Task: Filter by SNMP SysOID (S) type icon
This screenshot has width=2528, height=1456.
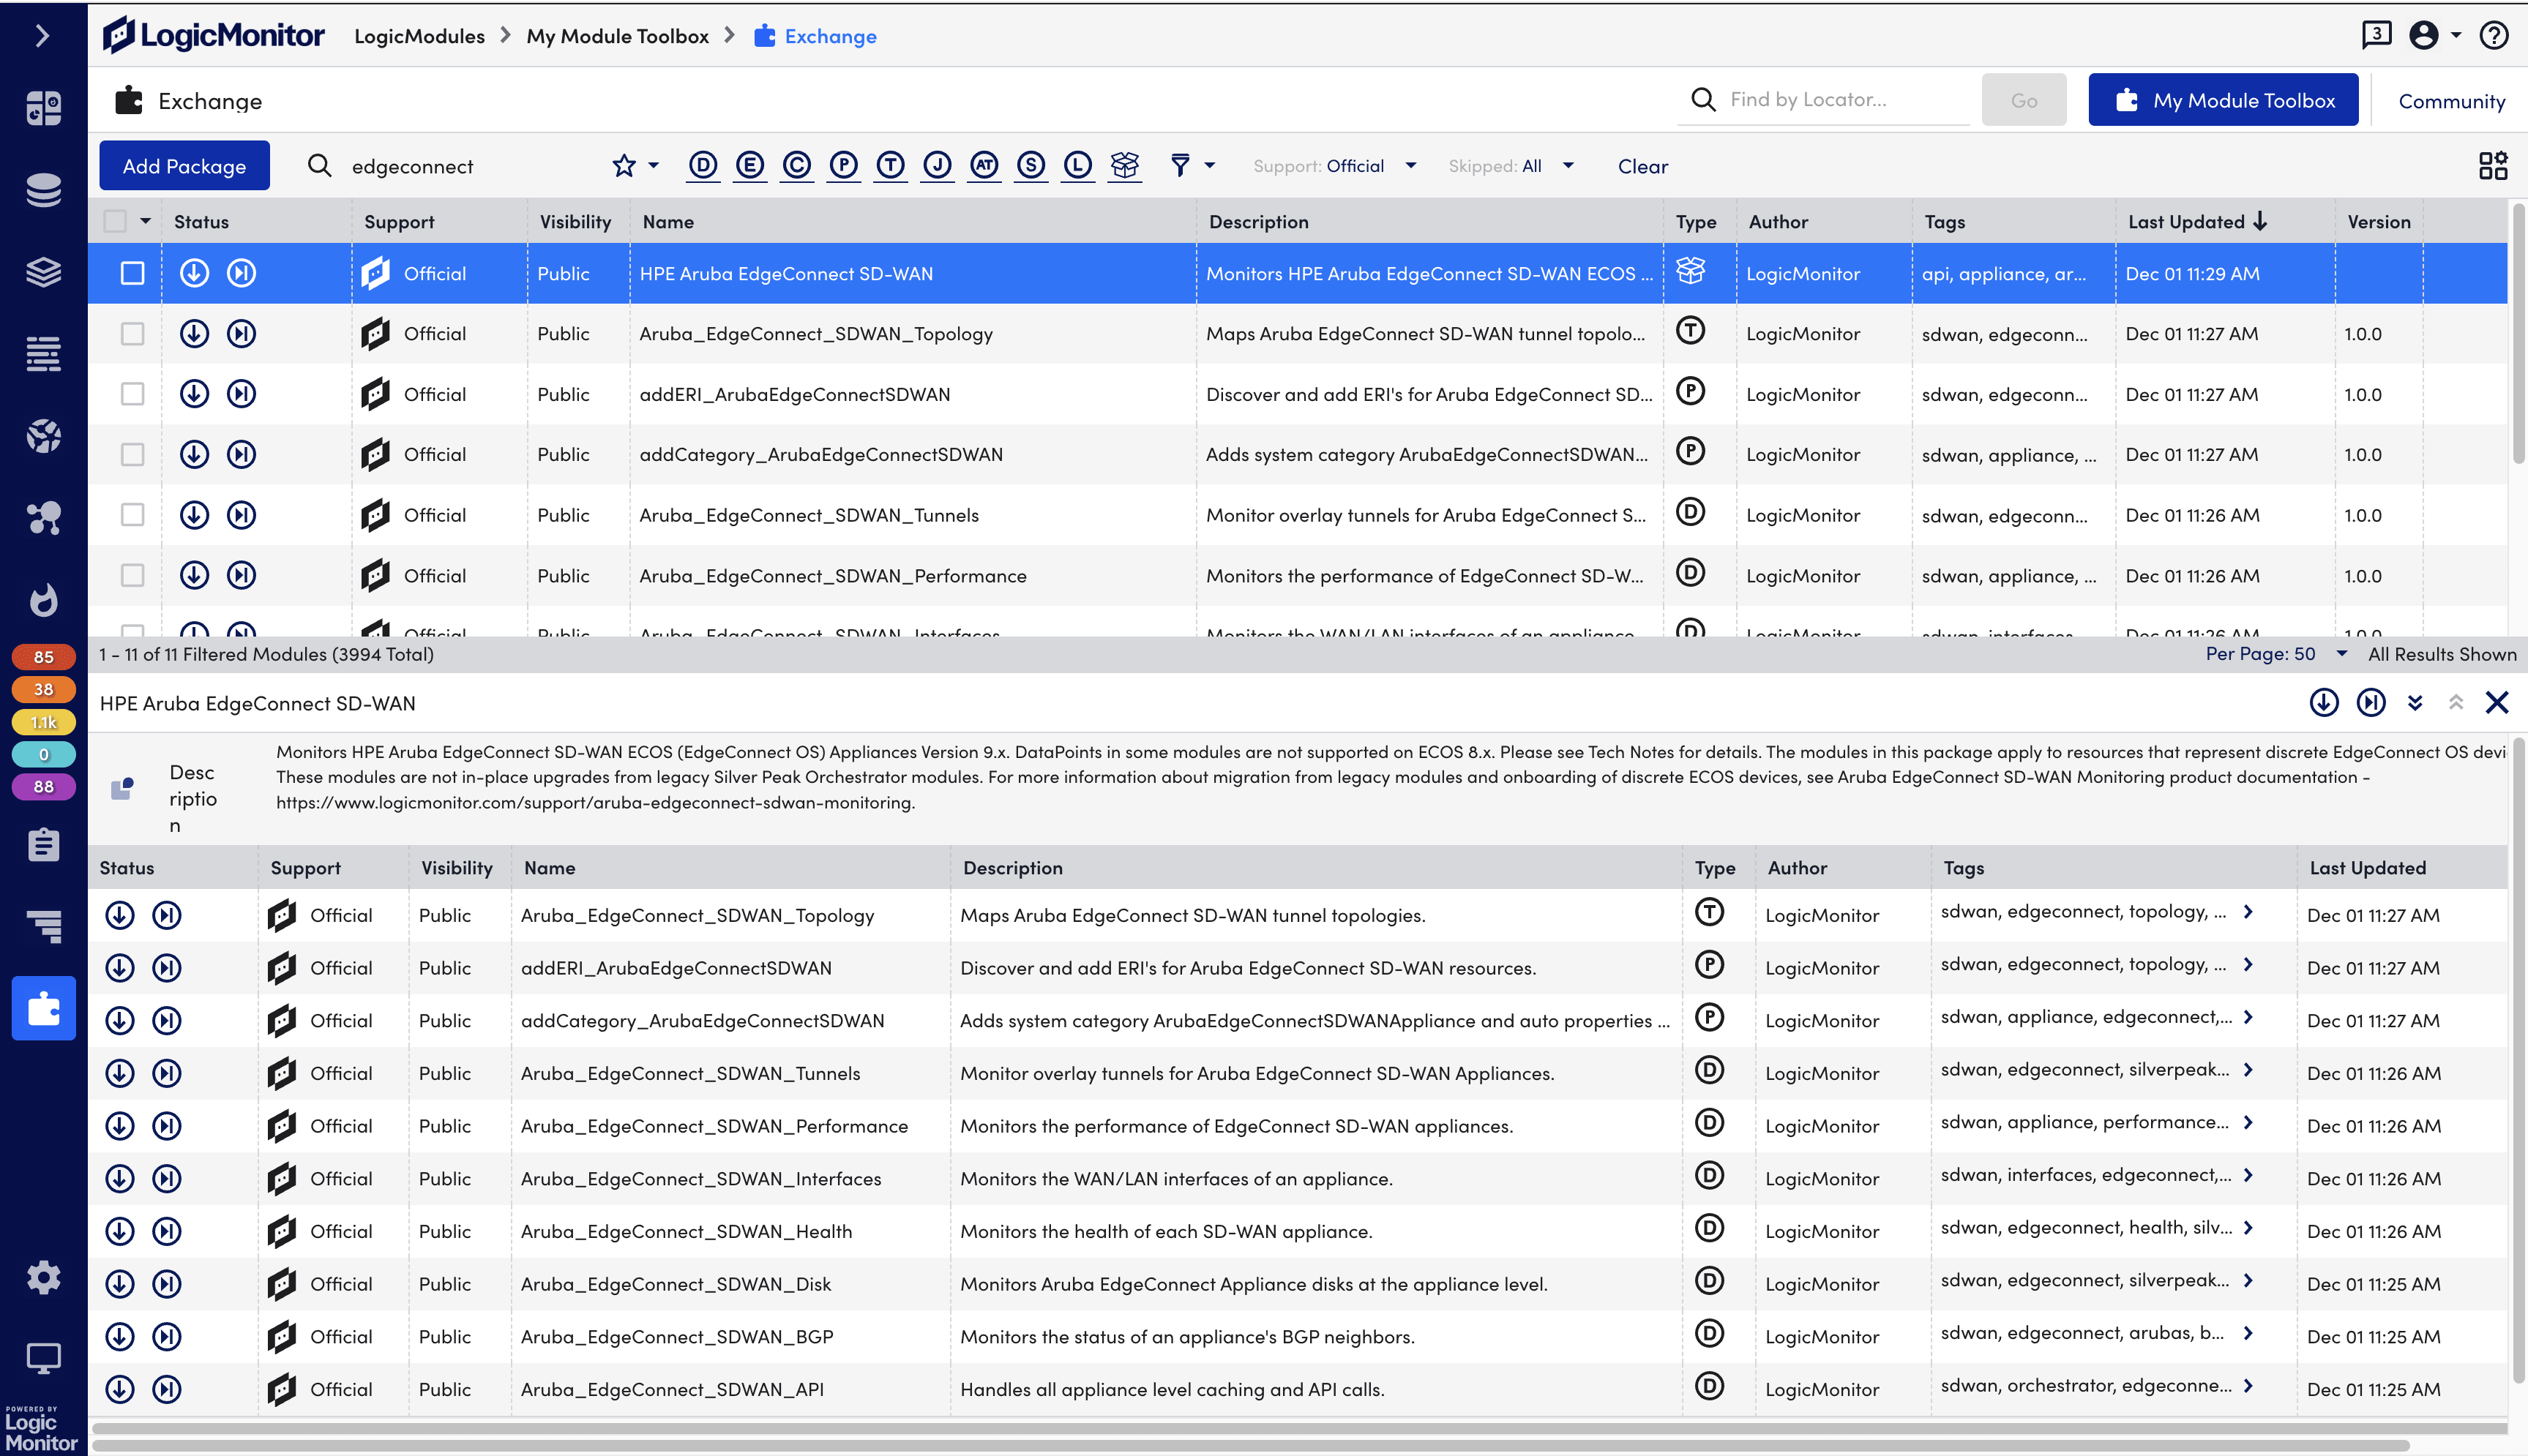Action: coord(1031,165)
